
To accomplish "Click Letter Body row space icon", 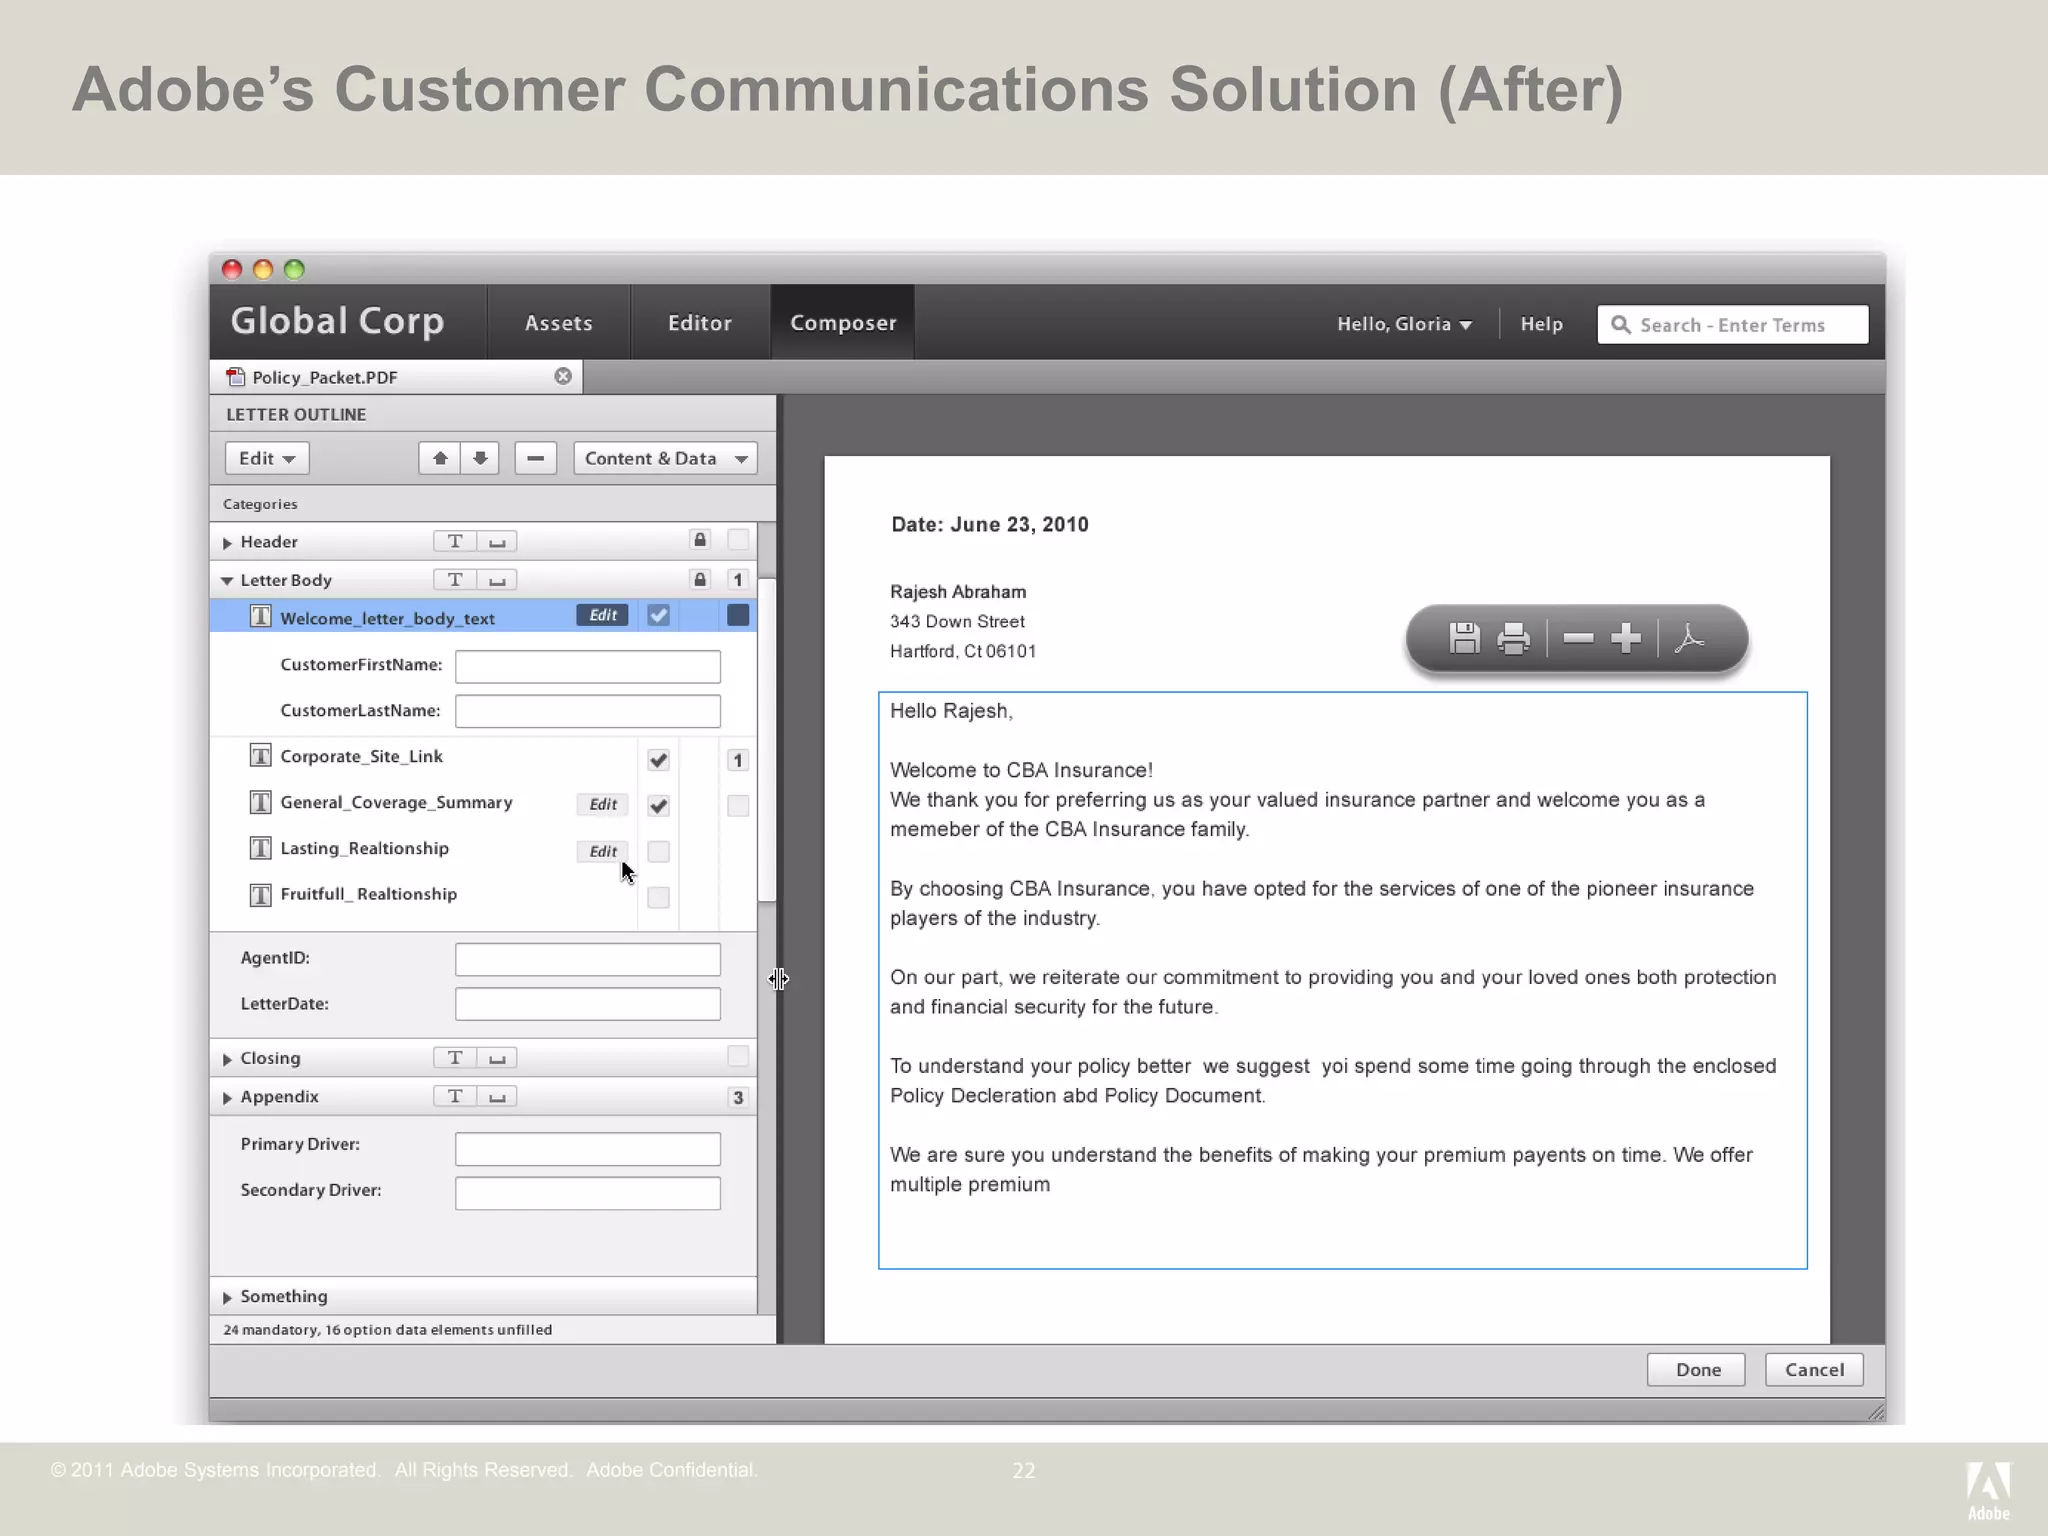I will click(x=497, y=580).
